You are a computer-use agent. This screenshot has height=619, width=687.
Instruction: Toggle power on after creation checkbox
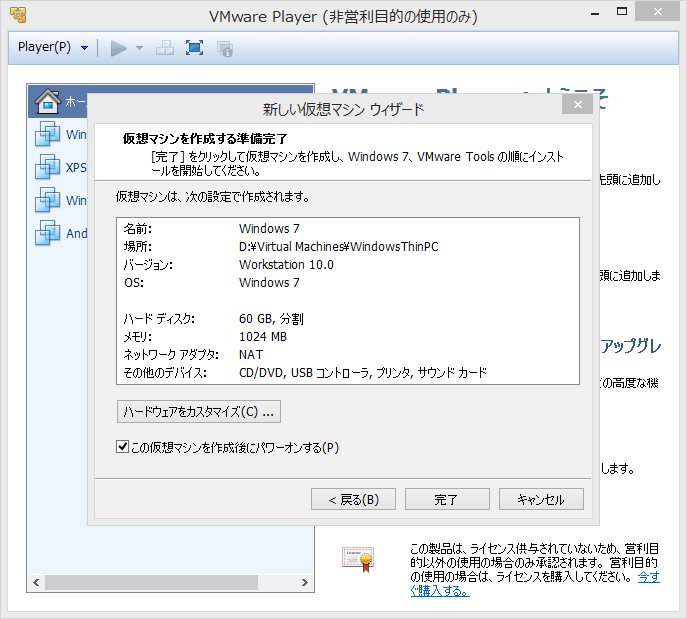(x=122, y=447)
